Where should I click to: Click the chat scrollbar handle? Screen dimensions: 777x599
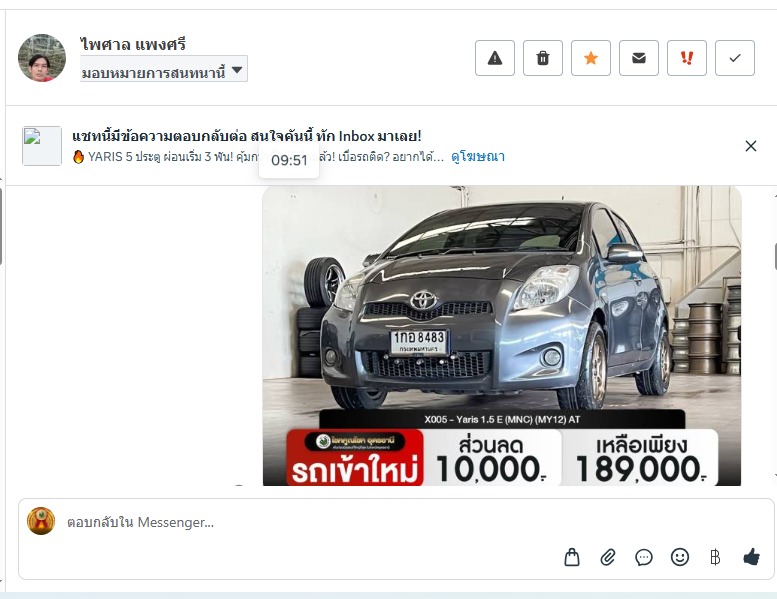tap(775, 256)
